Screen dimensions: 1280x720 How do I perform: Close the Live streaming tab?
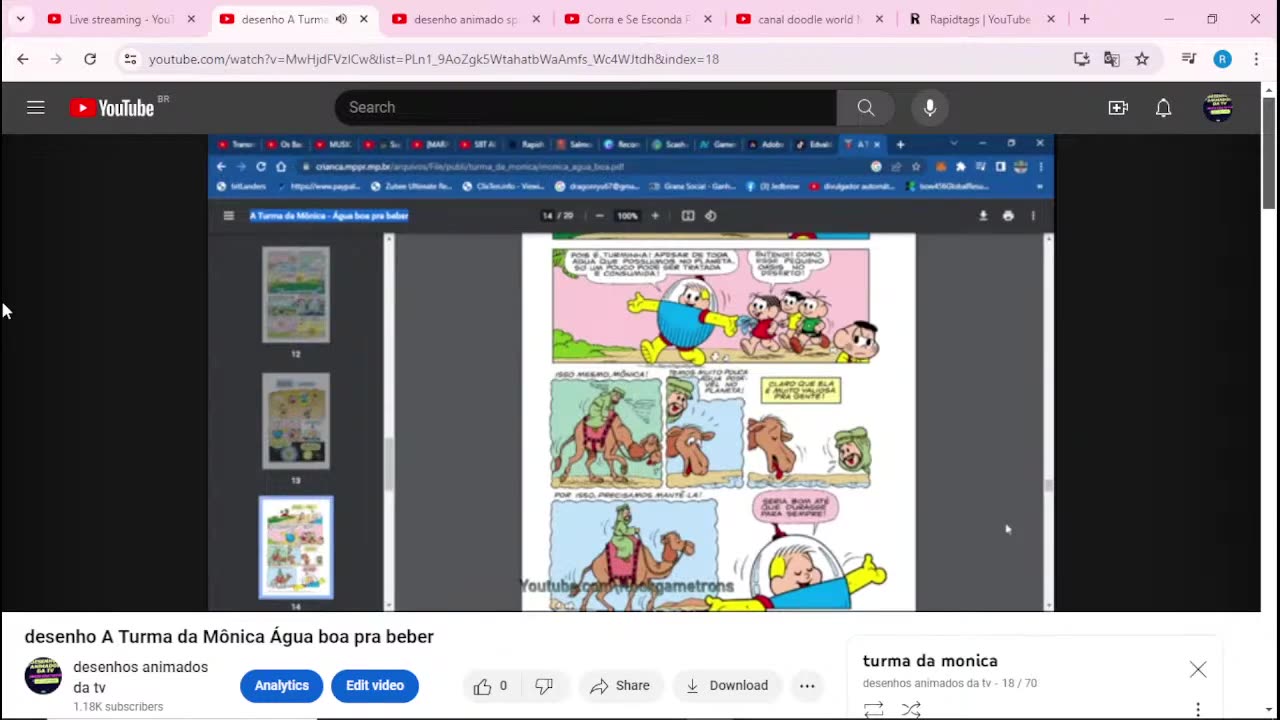tap(191, 19)
